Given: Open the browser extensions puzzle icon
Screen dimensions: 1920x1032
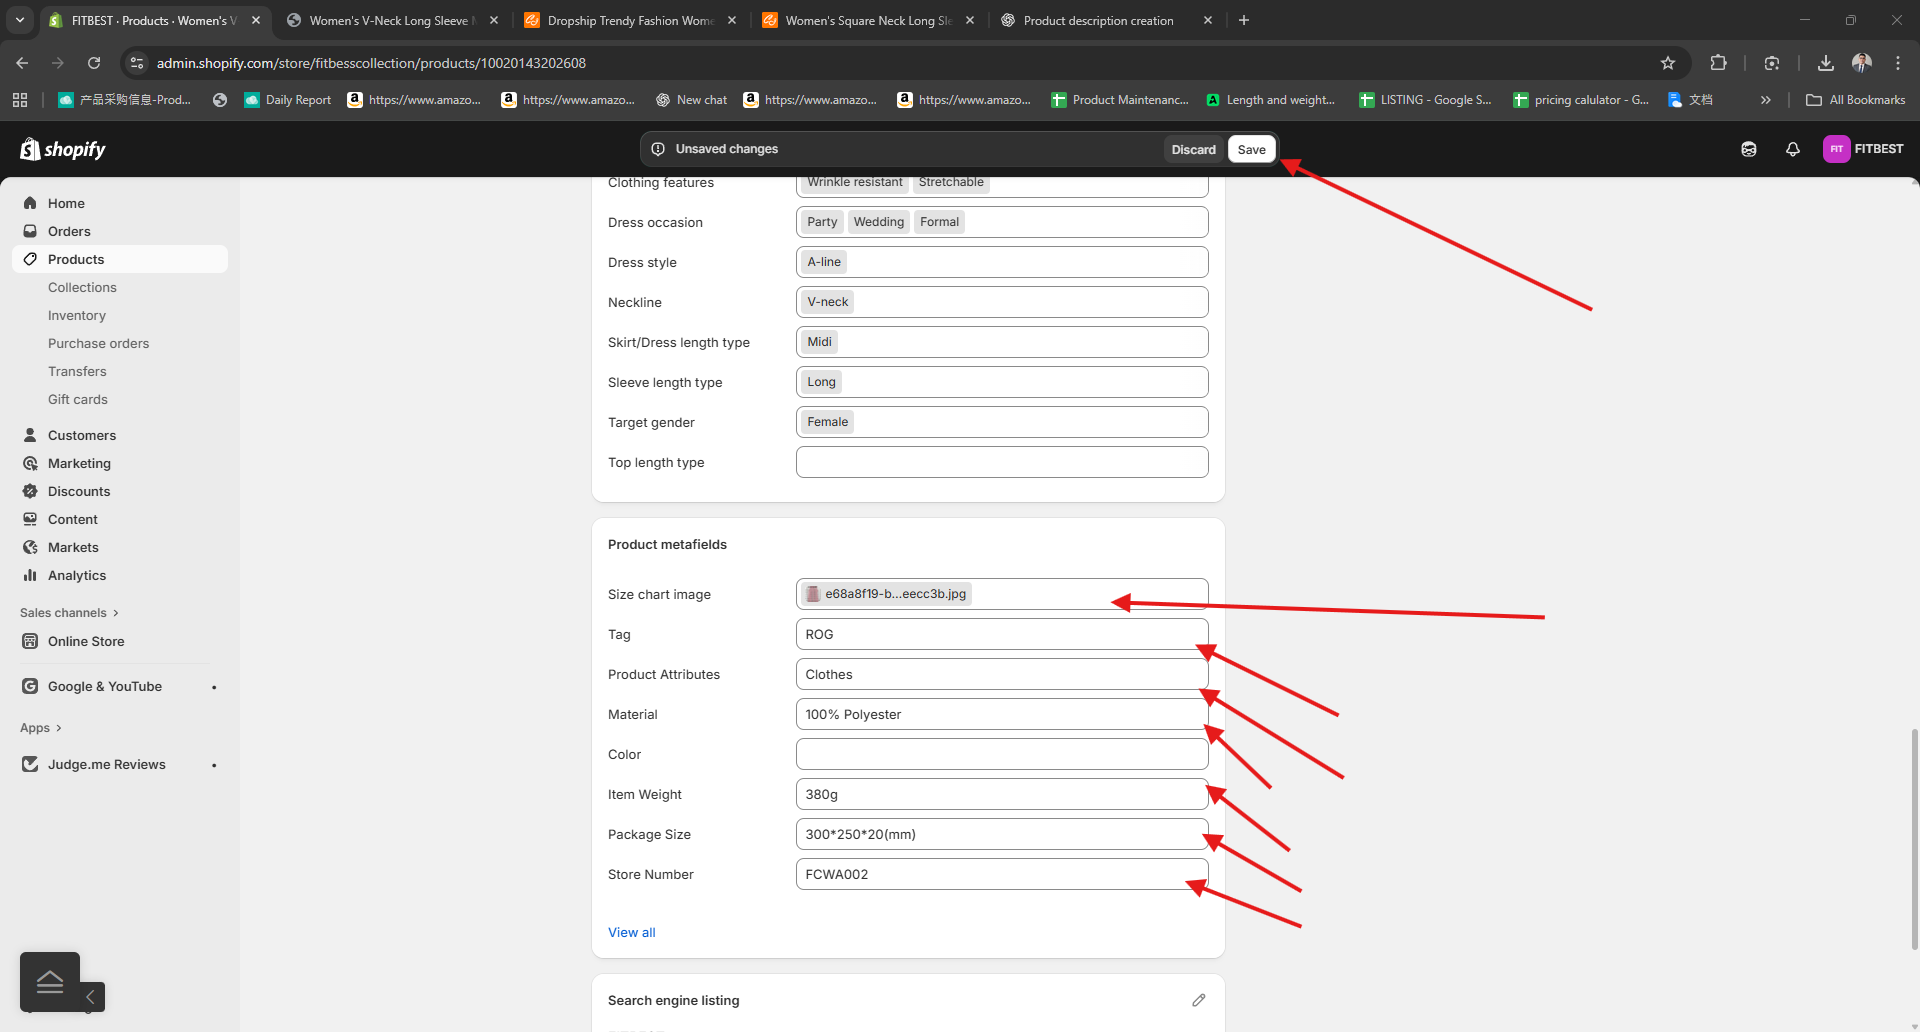Looking at the screenshot, I should coord(1718,63).
